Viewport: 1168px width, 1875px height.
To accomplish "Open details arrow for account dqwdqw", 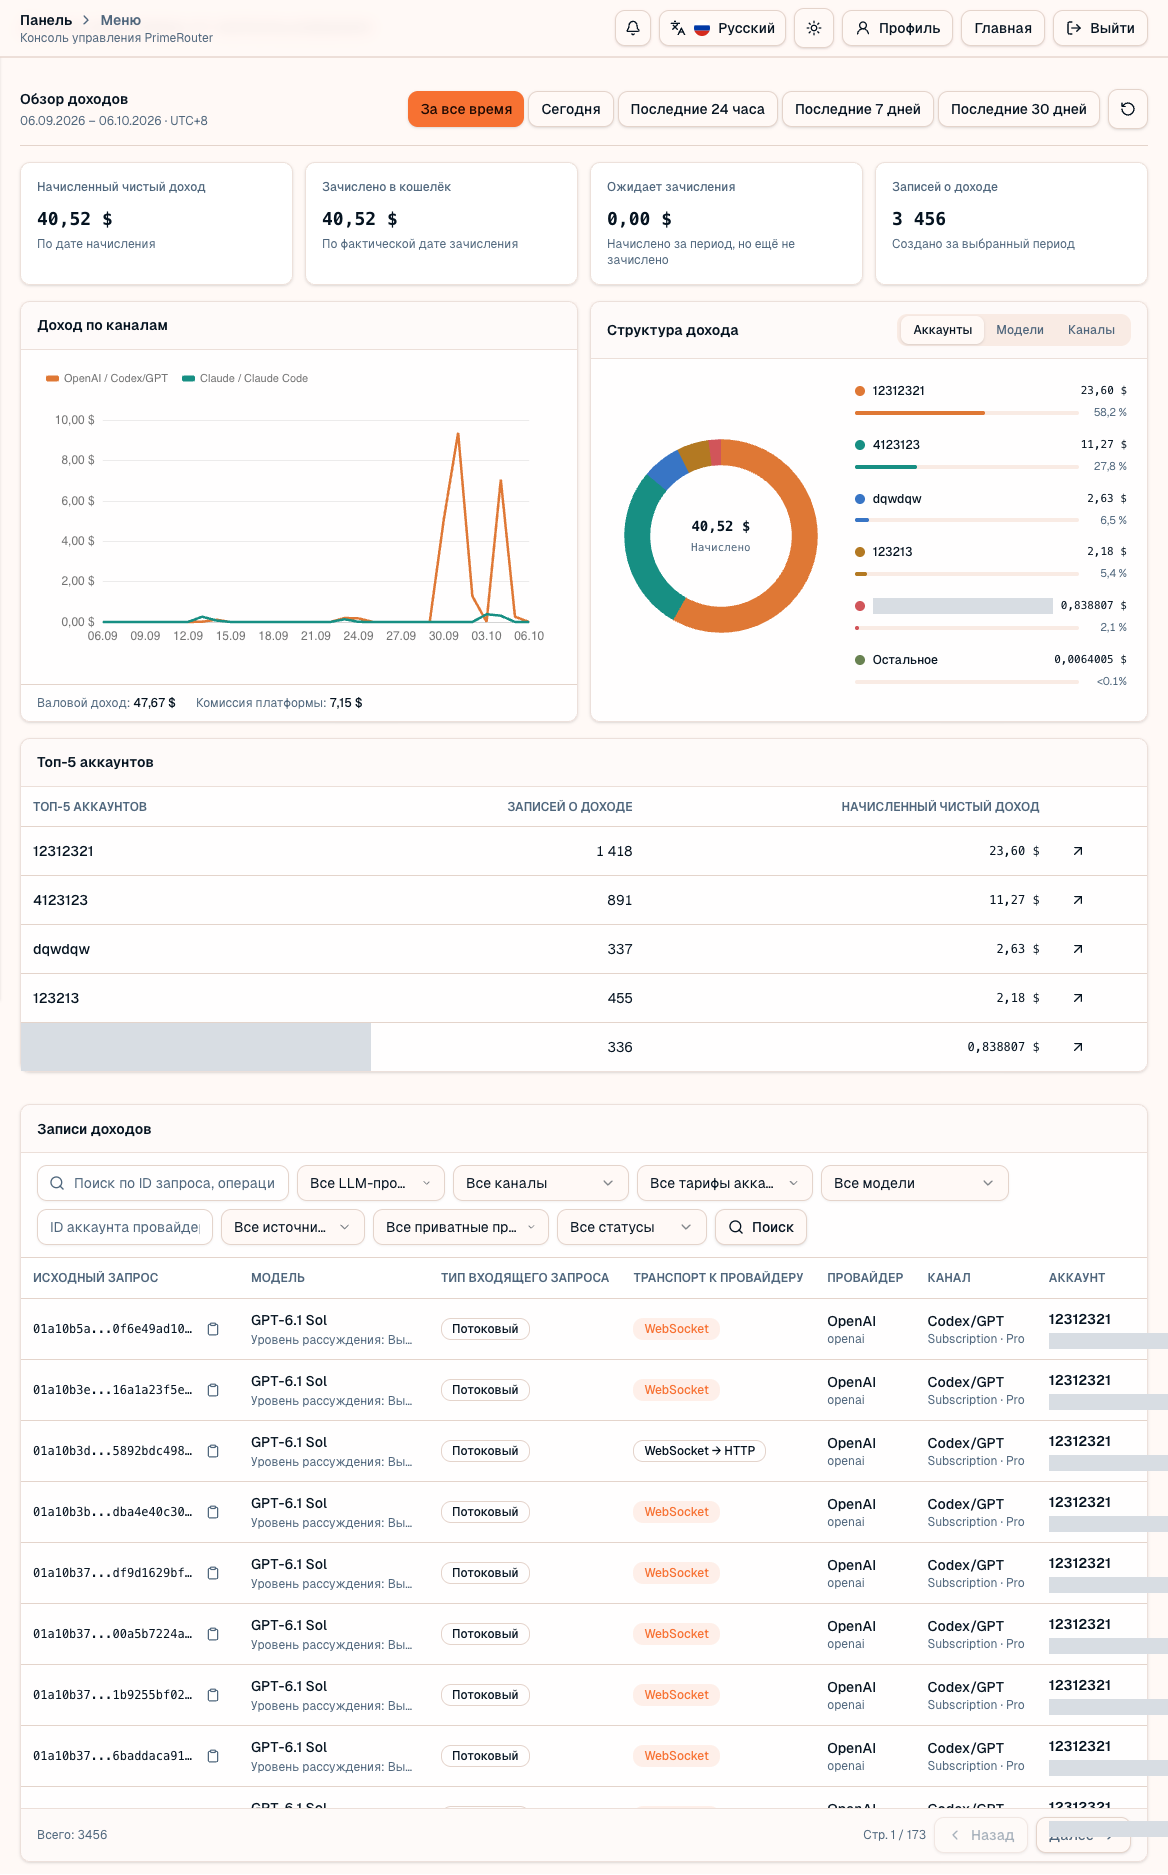I will [1078, 949].
